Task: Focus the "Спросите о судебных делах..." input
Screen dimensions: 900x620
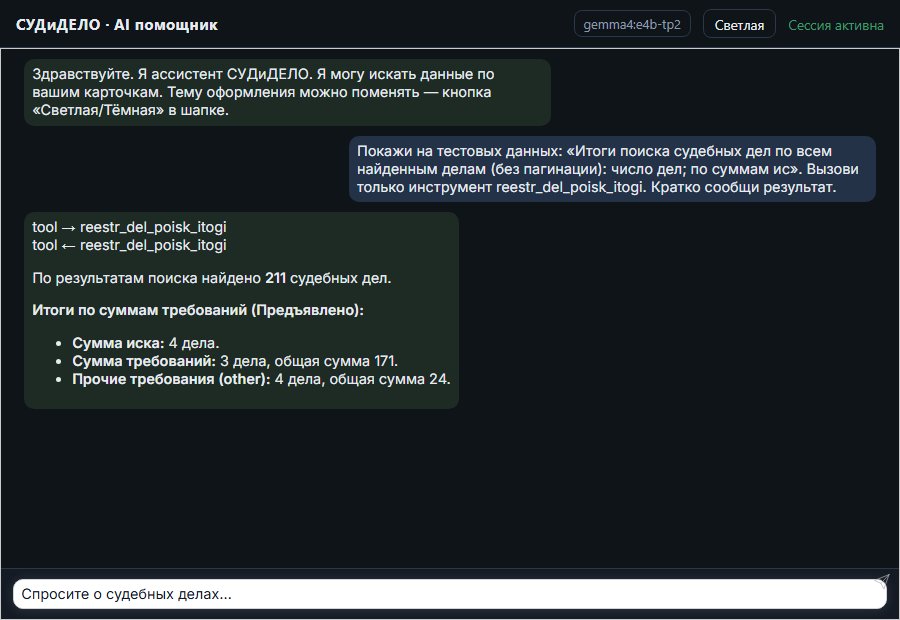Action: [449, 594]
